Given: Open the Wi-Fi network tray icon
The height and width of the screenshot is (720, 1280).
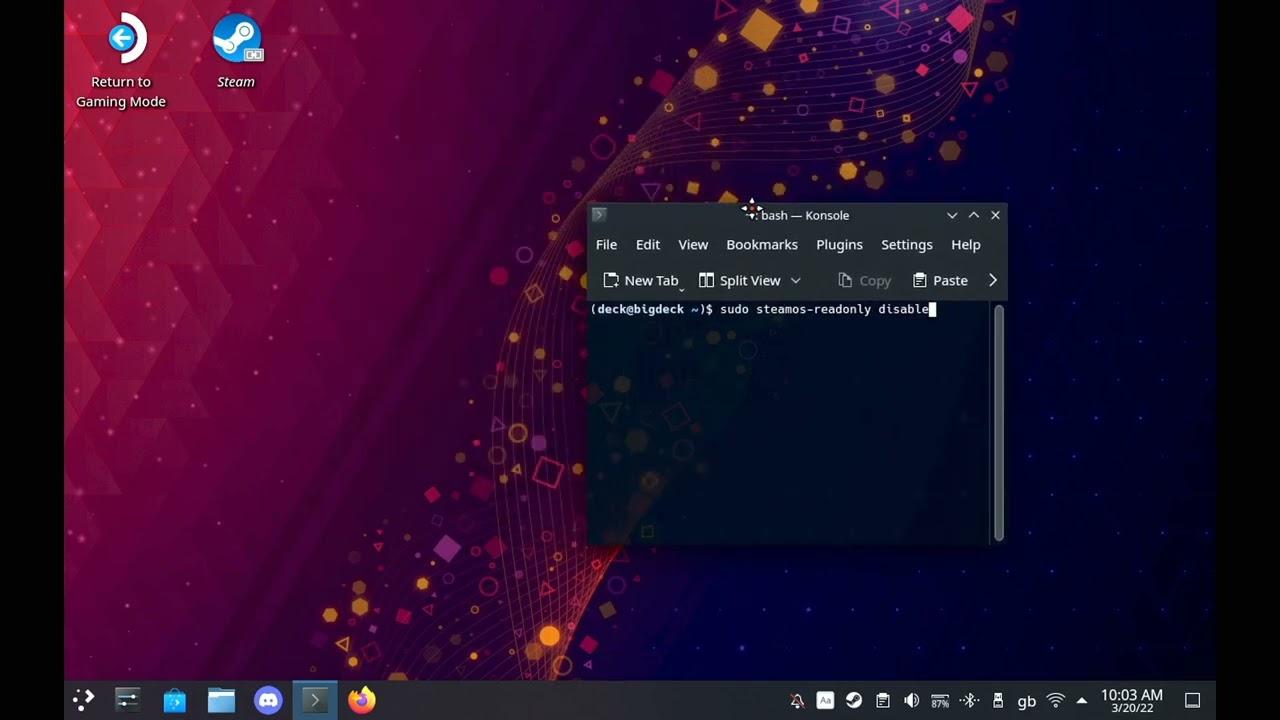Looking at the screenshot, I should tap(1055, 701).
